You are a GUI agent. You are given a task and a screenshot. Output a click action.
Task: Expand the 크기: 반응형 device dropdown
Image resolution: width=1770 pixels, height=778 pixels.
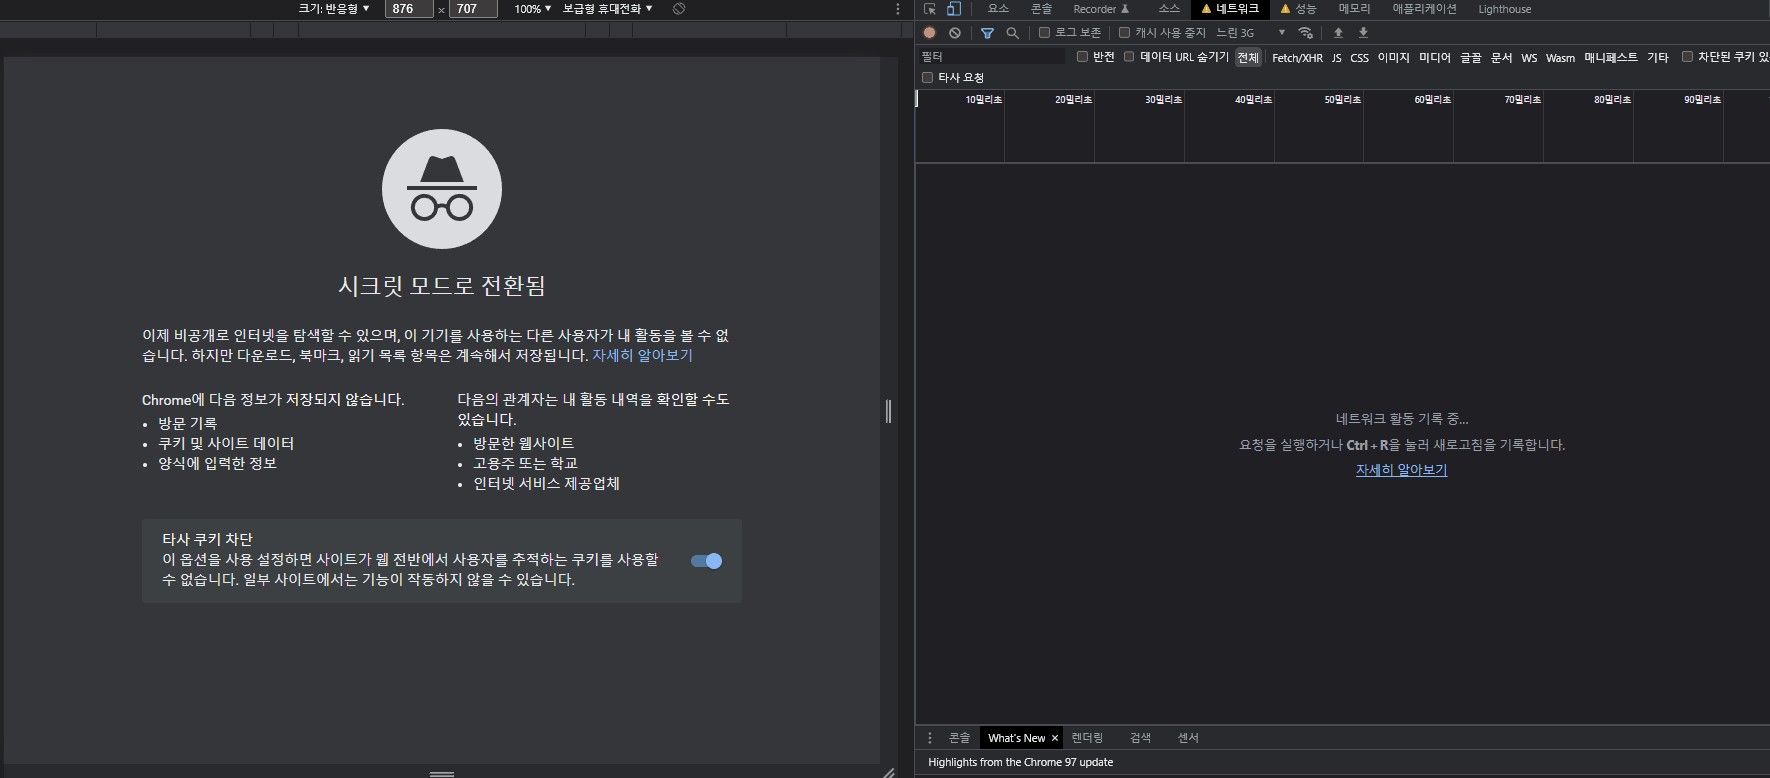click(334, 9)
